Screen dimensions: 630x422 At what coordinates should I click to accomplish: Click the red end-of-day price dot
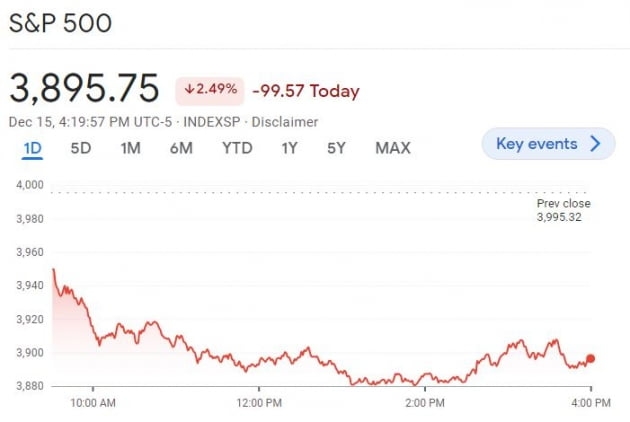click(591, 358)
